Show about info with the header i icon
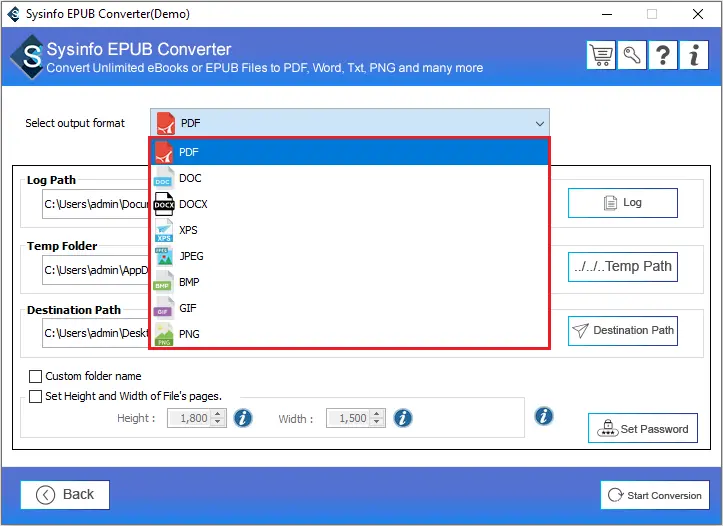The height and width of the screenshot is (526, 723). [694, 55]
